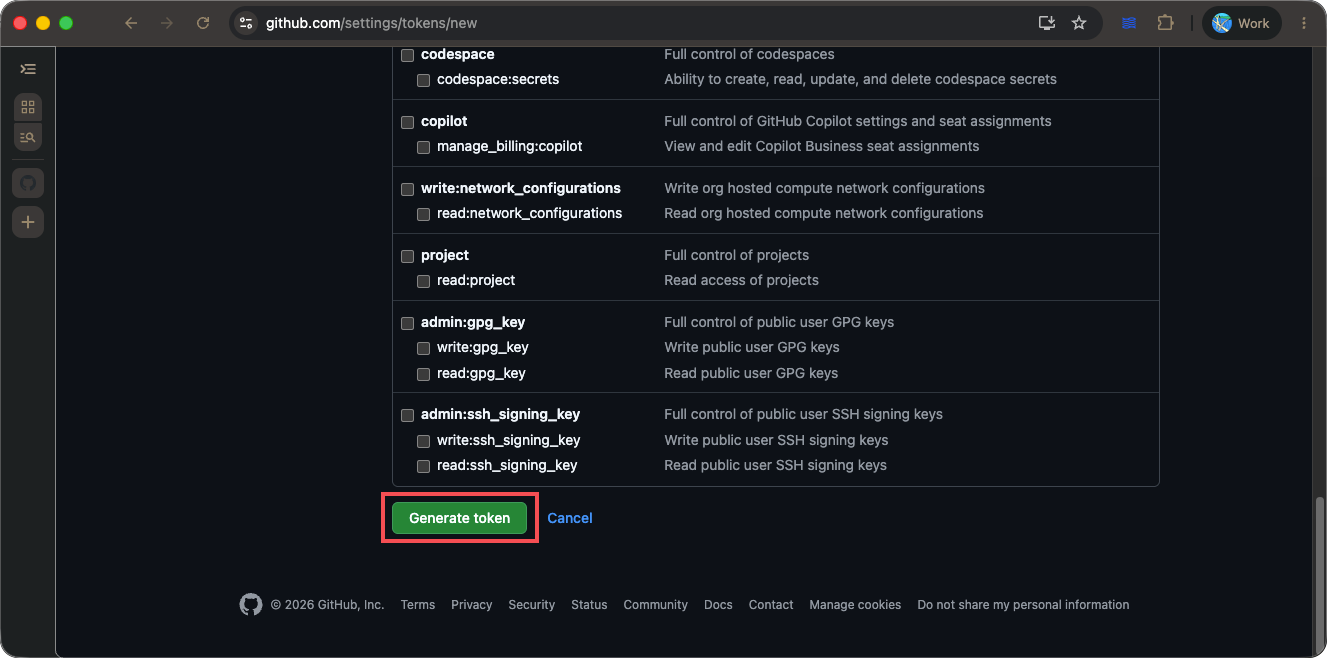
Task: Open the Terms footer link
Action: (x=418, y=605)
